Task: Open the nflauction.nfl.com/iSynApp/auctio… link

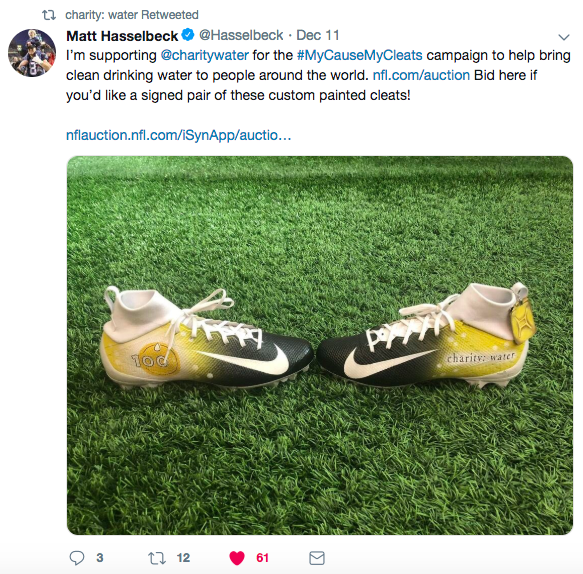Action: (178, 135)
